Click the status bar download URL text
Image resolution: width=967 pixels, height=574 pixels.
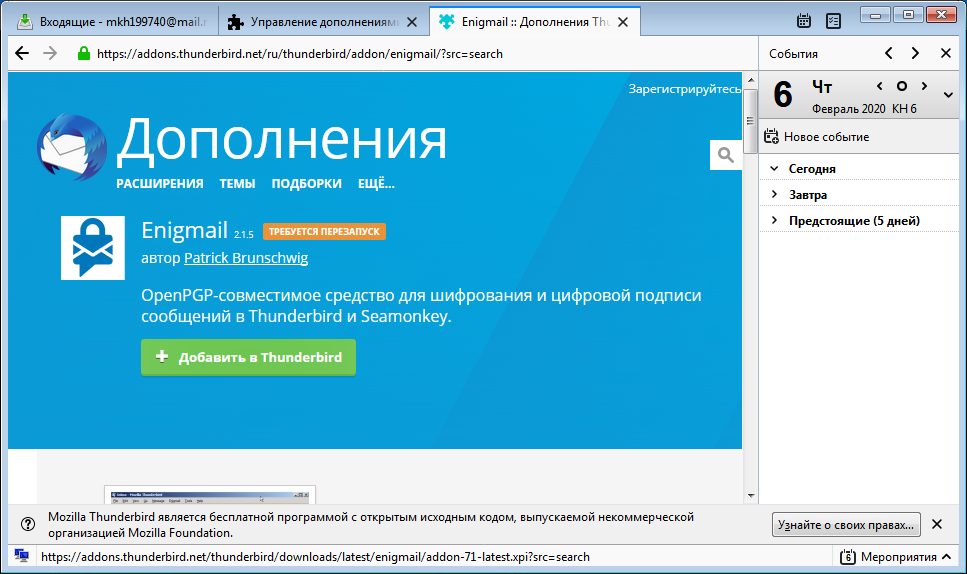tap(315, 557)
